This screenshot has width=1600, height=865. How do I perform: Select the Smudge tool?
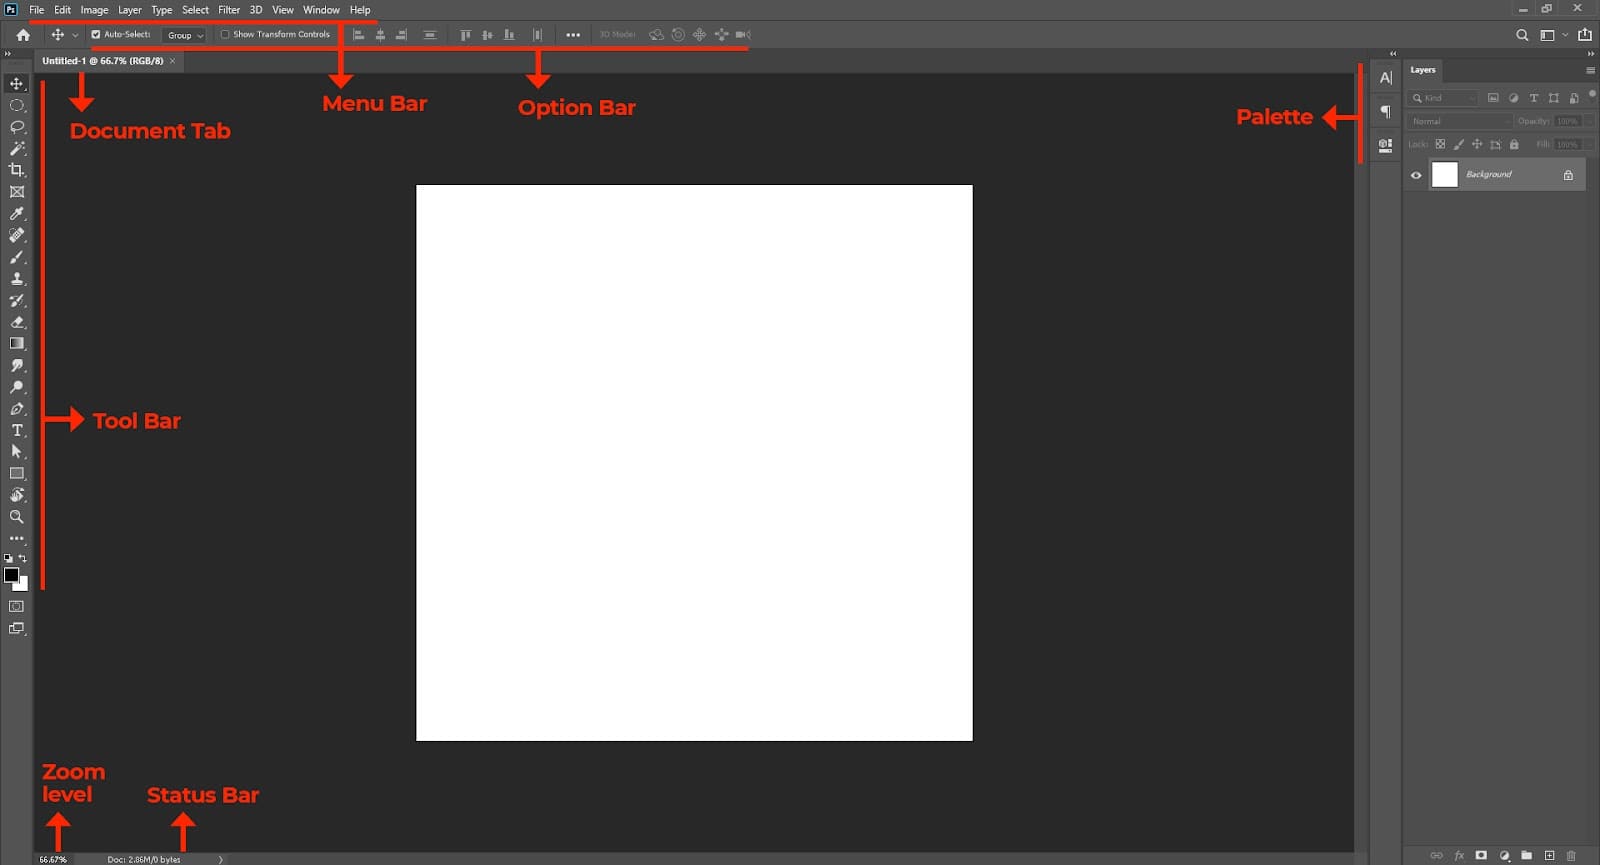(17, 365)
